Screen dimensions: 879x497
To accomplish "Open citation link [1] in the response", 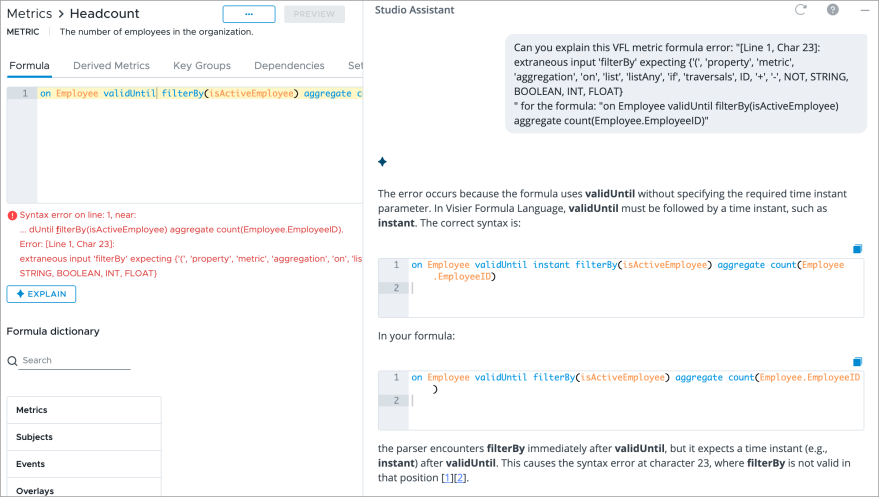I will [447, 478].
